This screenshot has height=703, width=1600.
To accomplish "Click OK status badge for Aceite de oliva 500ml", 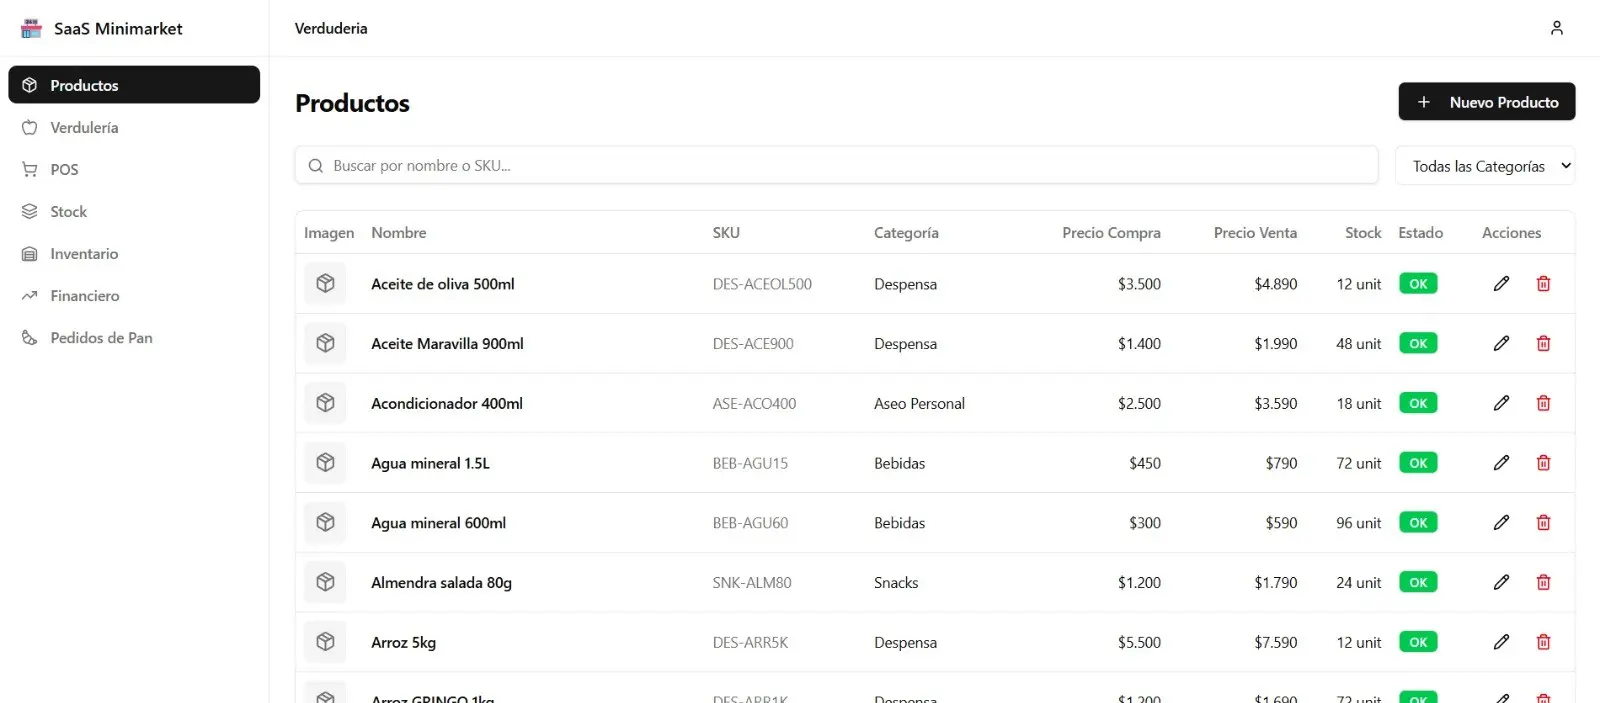I will point(1418,284).
